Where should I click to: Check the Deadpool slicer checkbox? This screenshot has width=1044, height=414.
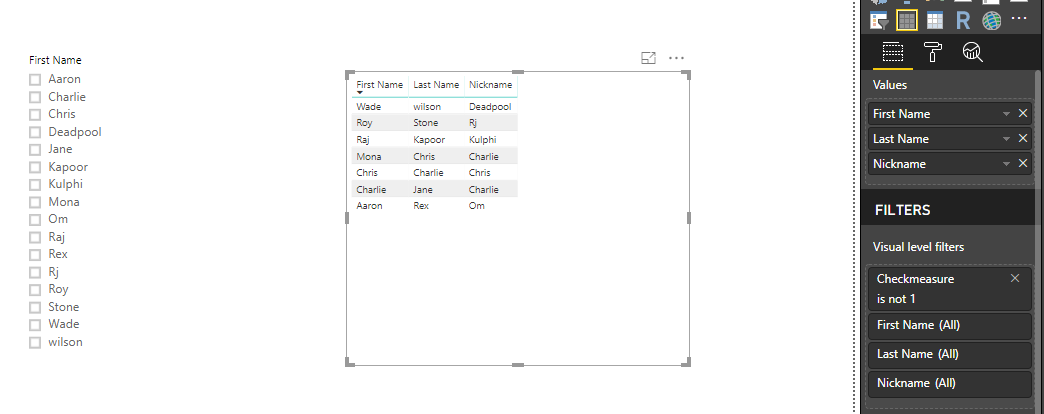point(35,132)
